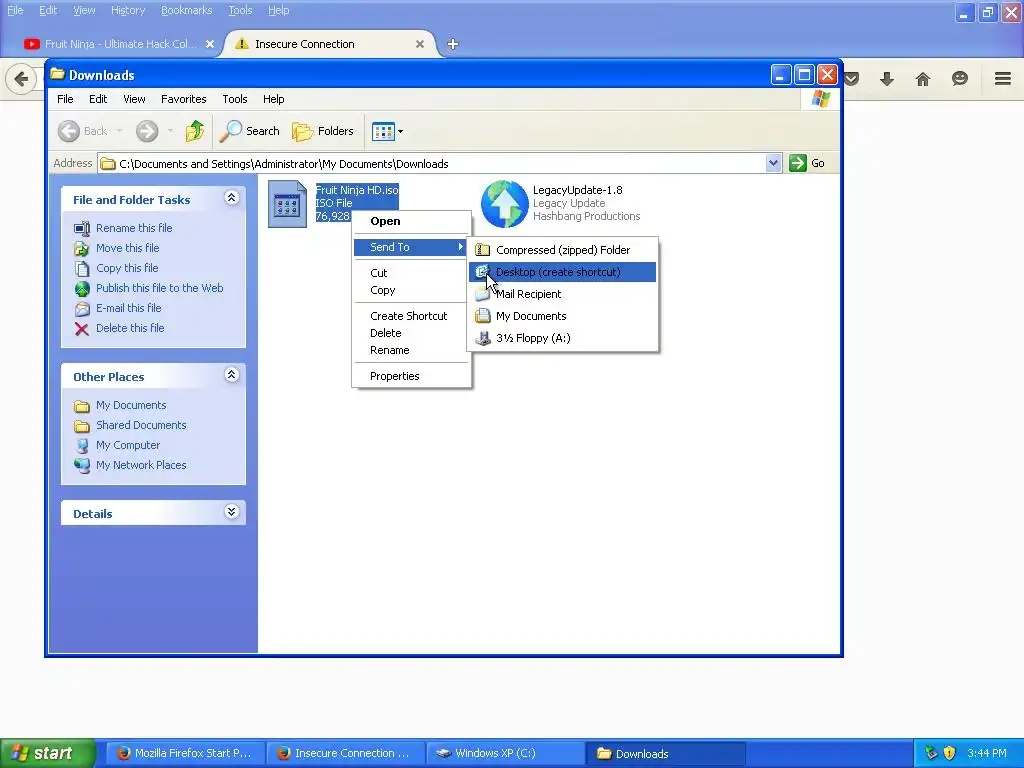This screenshot has height=768, width=1024.
Task: Open Explorer Favorites menu
Action: tap(184, 99)
